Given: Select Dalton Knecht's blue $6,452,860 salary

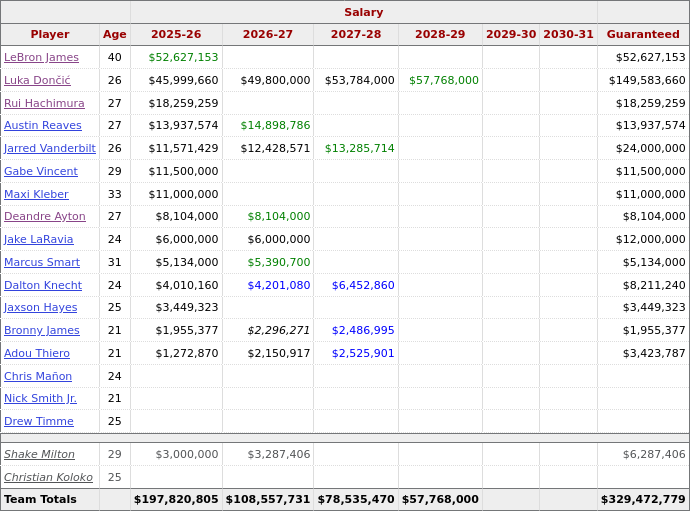Looking at the screenshot, I should coord(363,285).
